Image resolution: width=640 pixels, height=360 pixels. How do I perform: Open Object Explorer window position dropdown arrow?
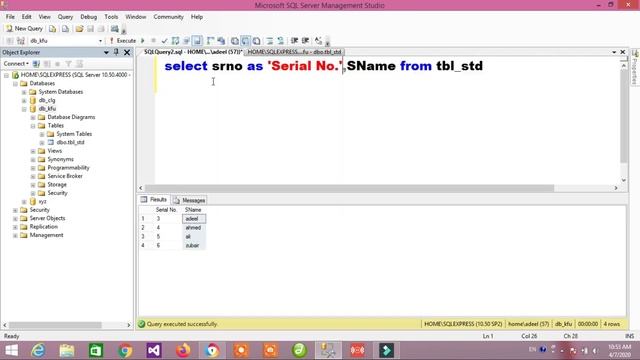(x=106, y=52)
